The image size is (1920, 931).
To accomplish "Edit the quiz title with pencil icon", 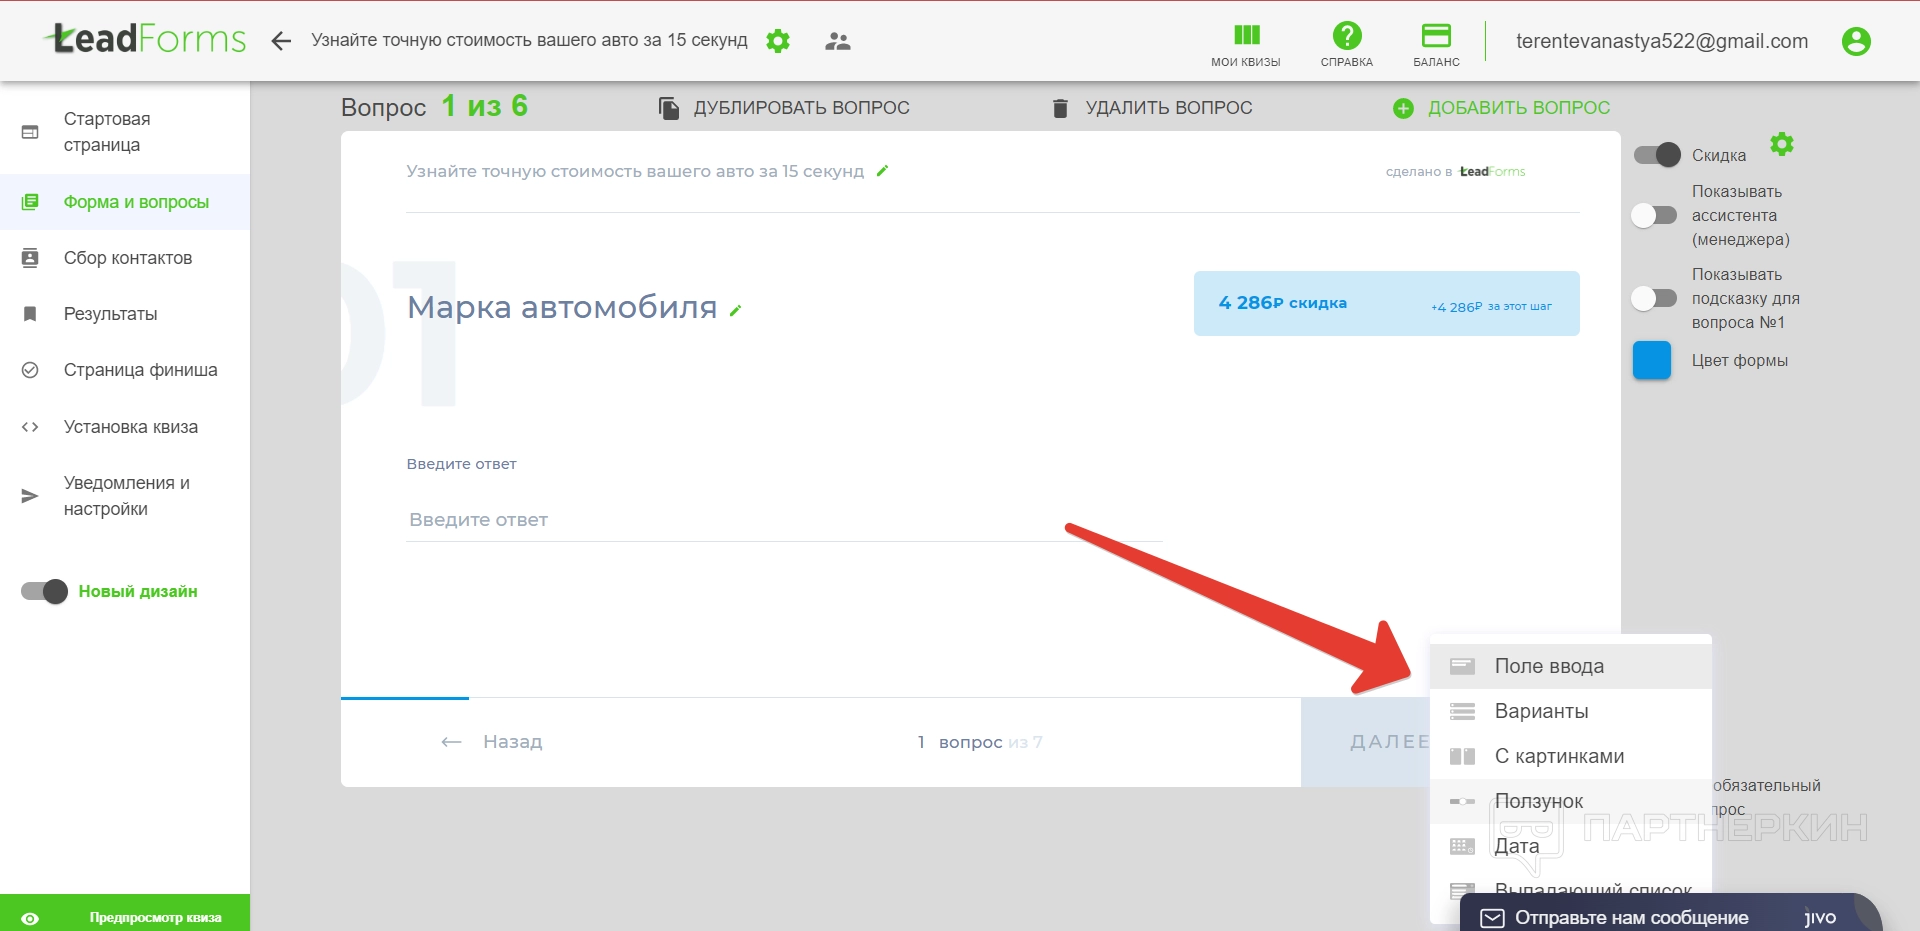I will 882,171.
